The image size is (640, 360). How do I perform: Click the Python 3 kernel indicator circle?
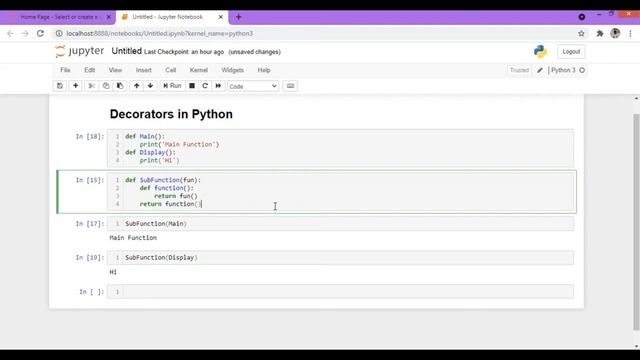click(582, 70)
